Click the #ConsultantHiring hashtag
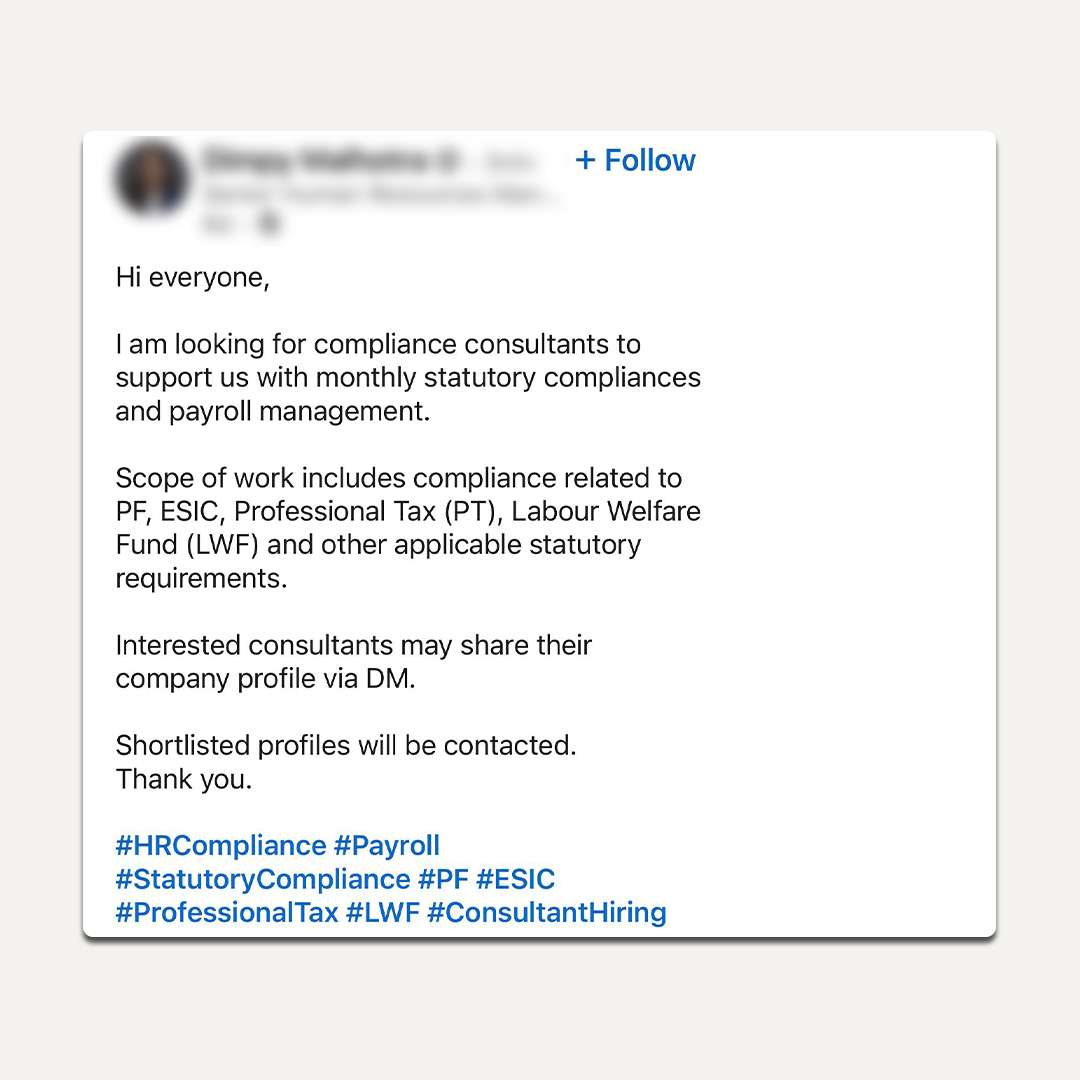The image size is (1080, 1080). click(x=547, y=913)
